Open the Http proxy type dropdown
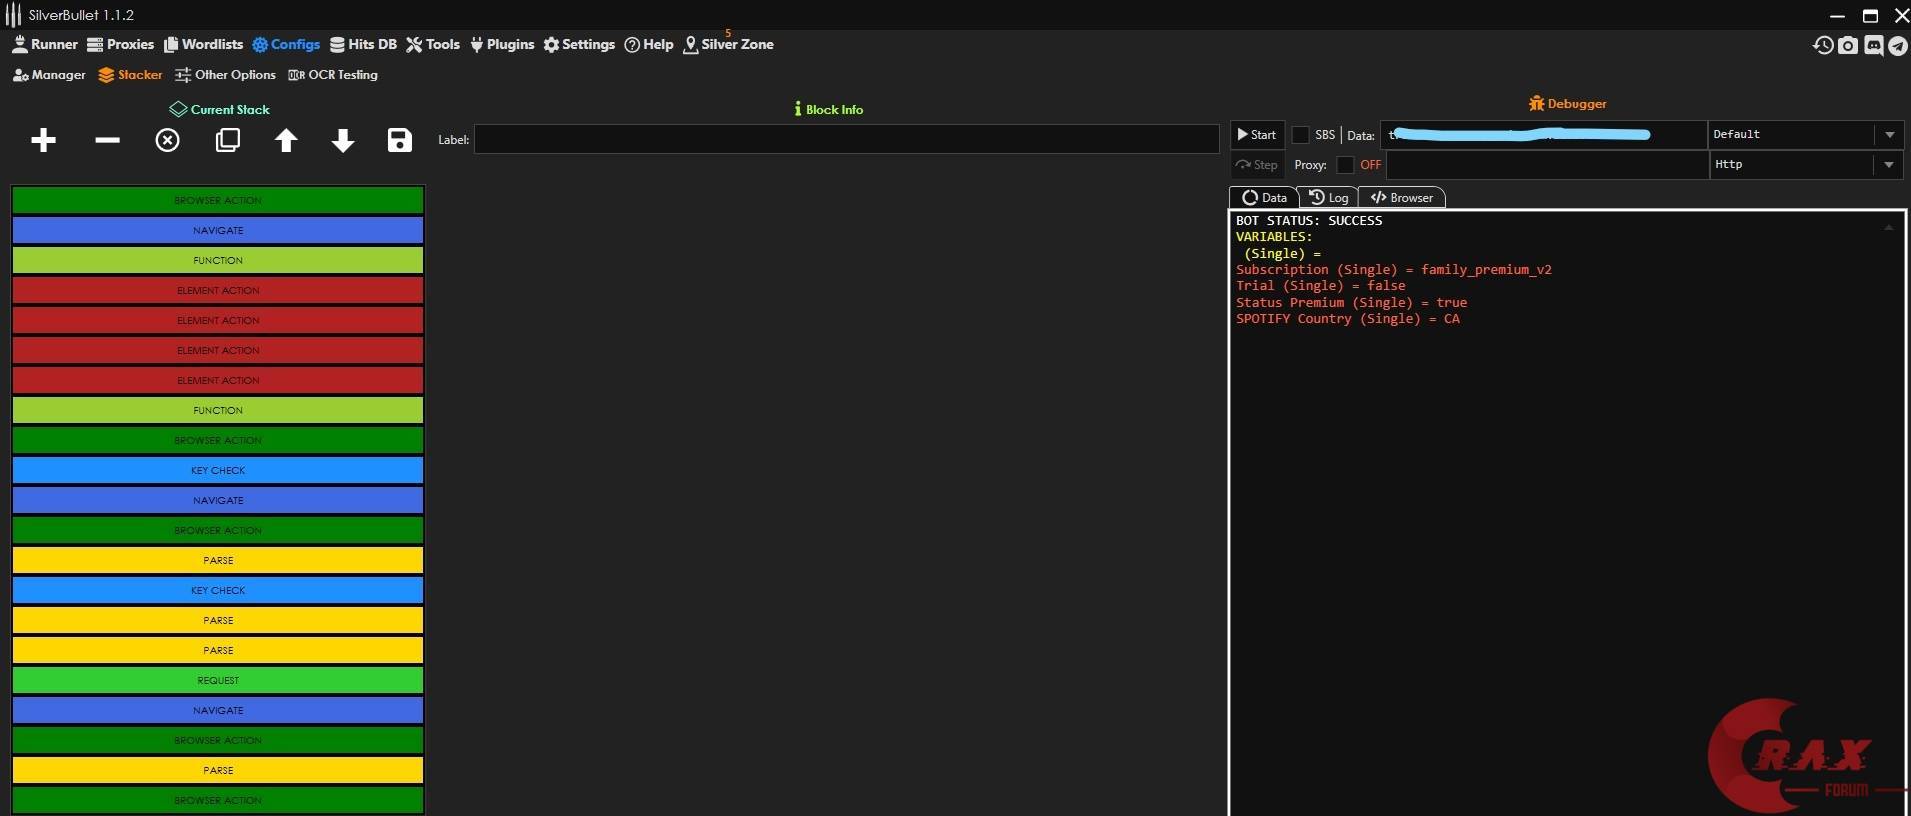The height and width of the screenshot is (816, 1911). coord(1889,165)
